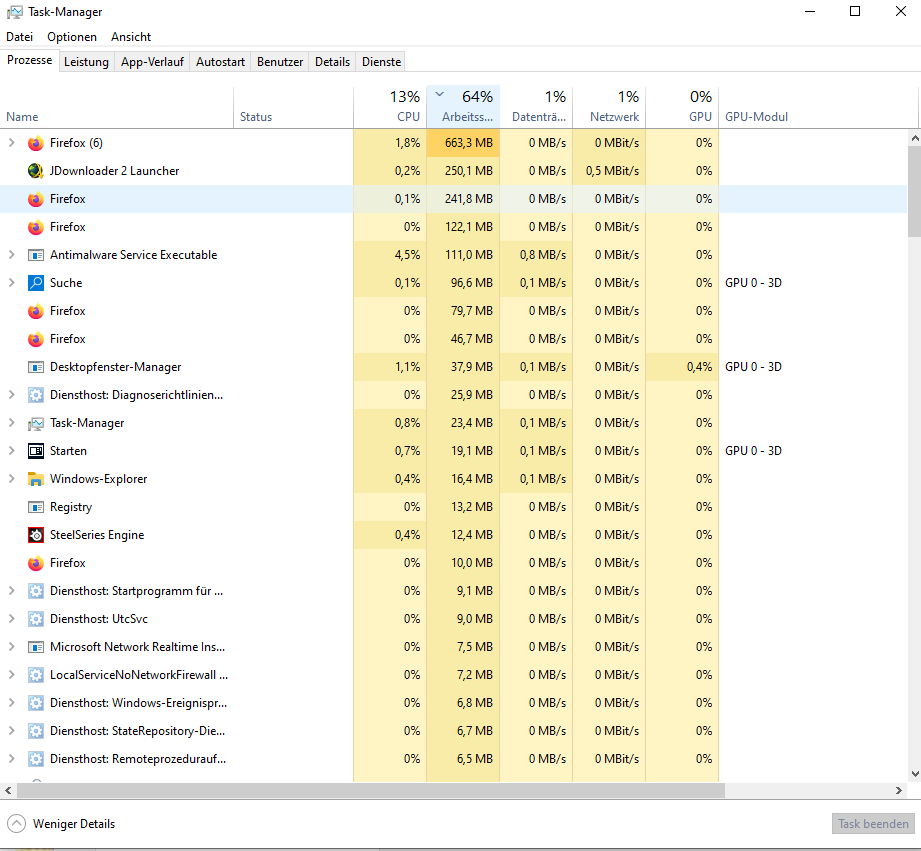Select the '0,4%' GPU cell
Image resolution: width=921 pixels, height=851 pixels.
[x=682, y=367]
